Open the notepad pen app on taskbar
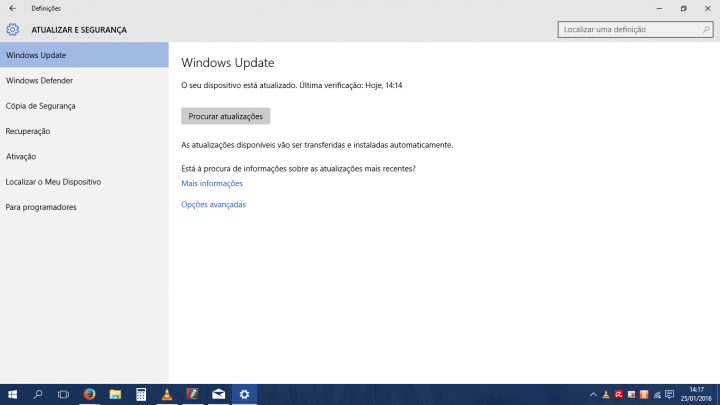This screenshot has height=405, width=720. pyautogui.click(x=192, y=394)
